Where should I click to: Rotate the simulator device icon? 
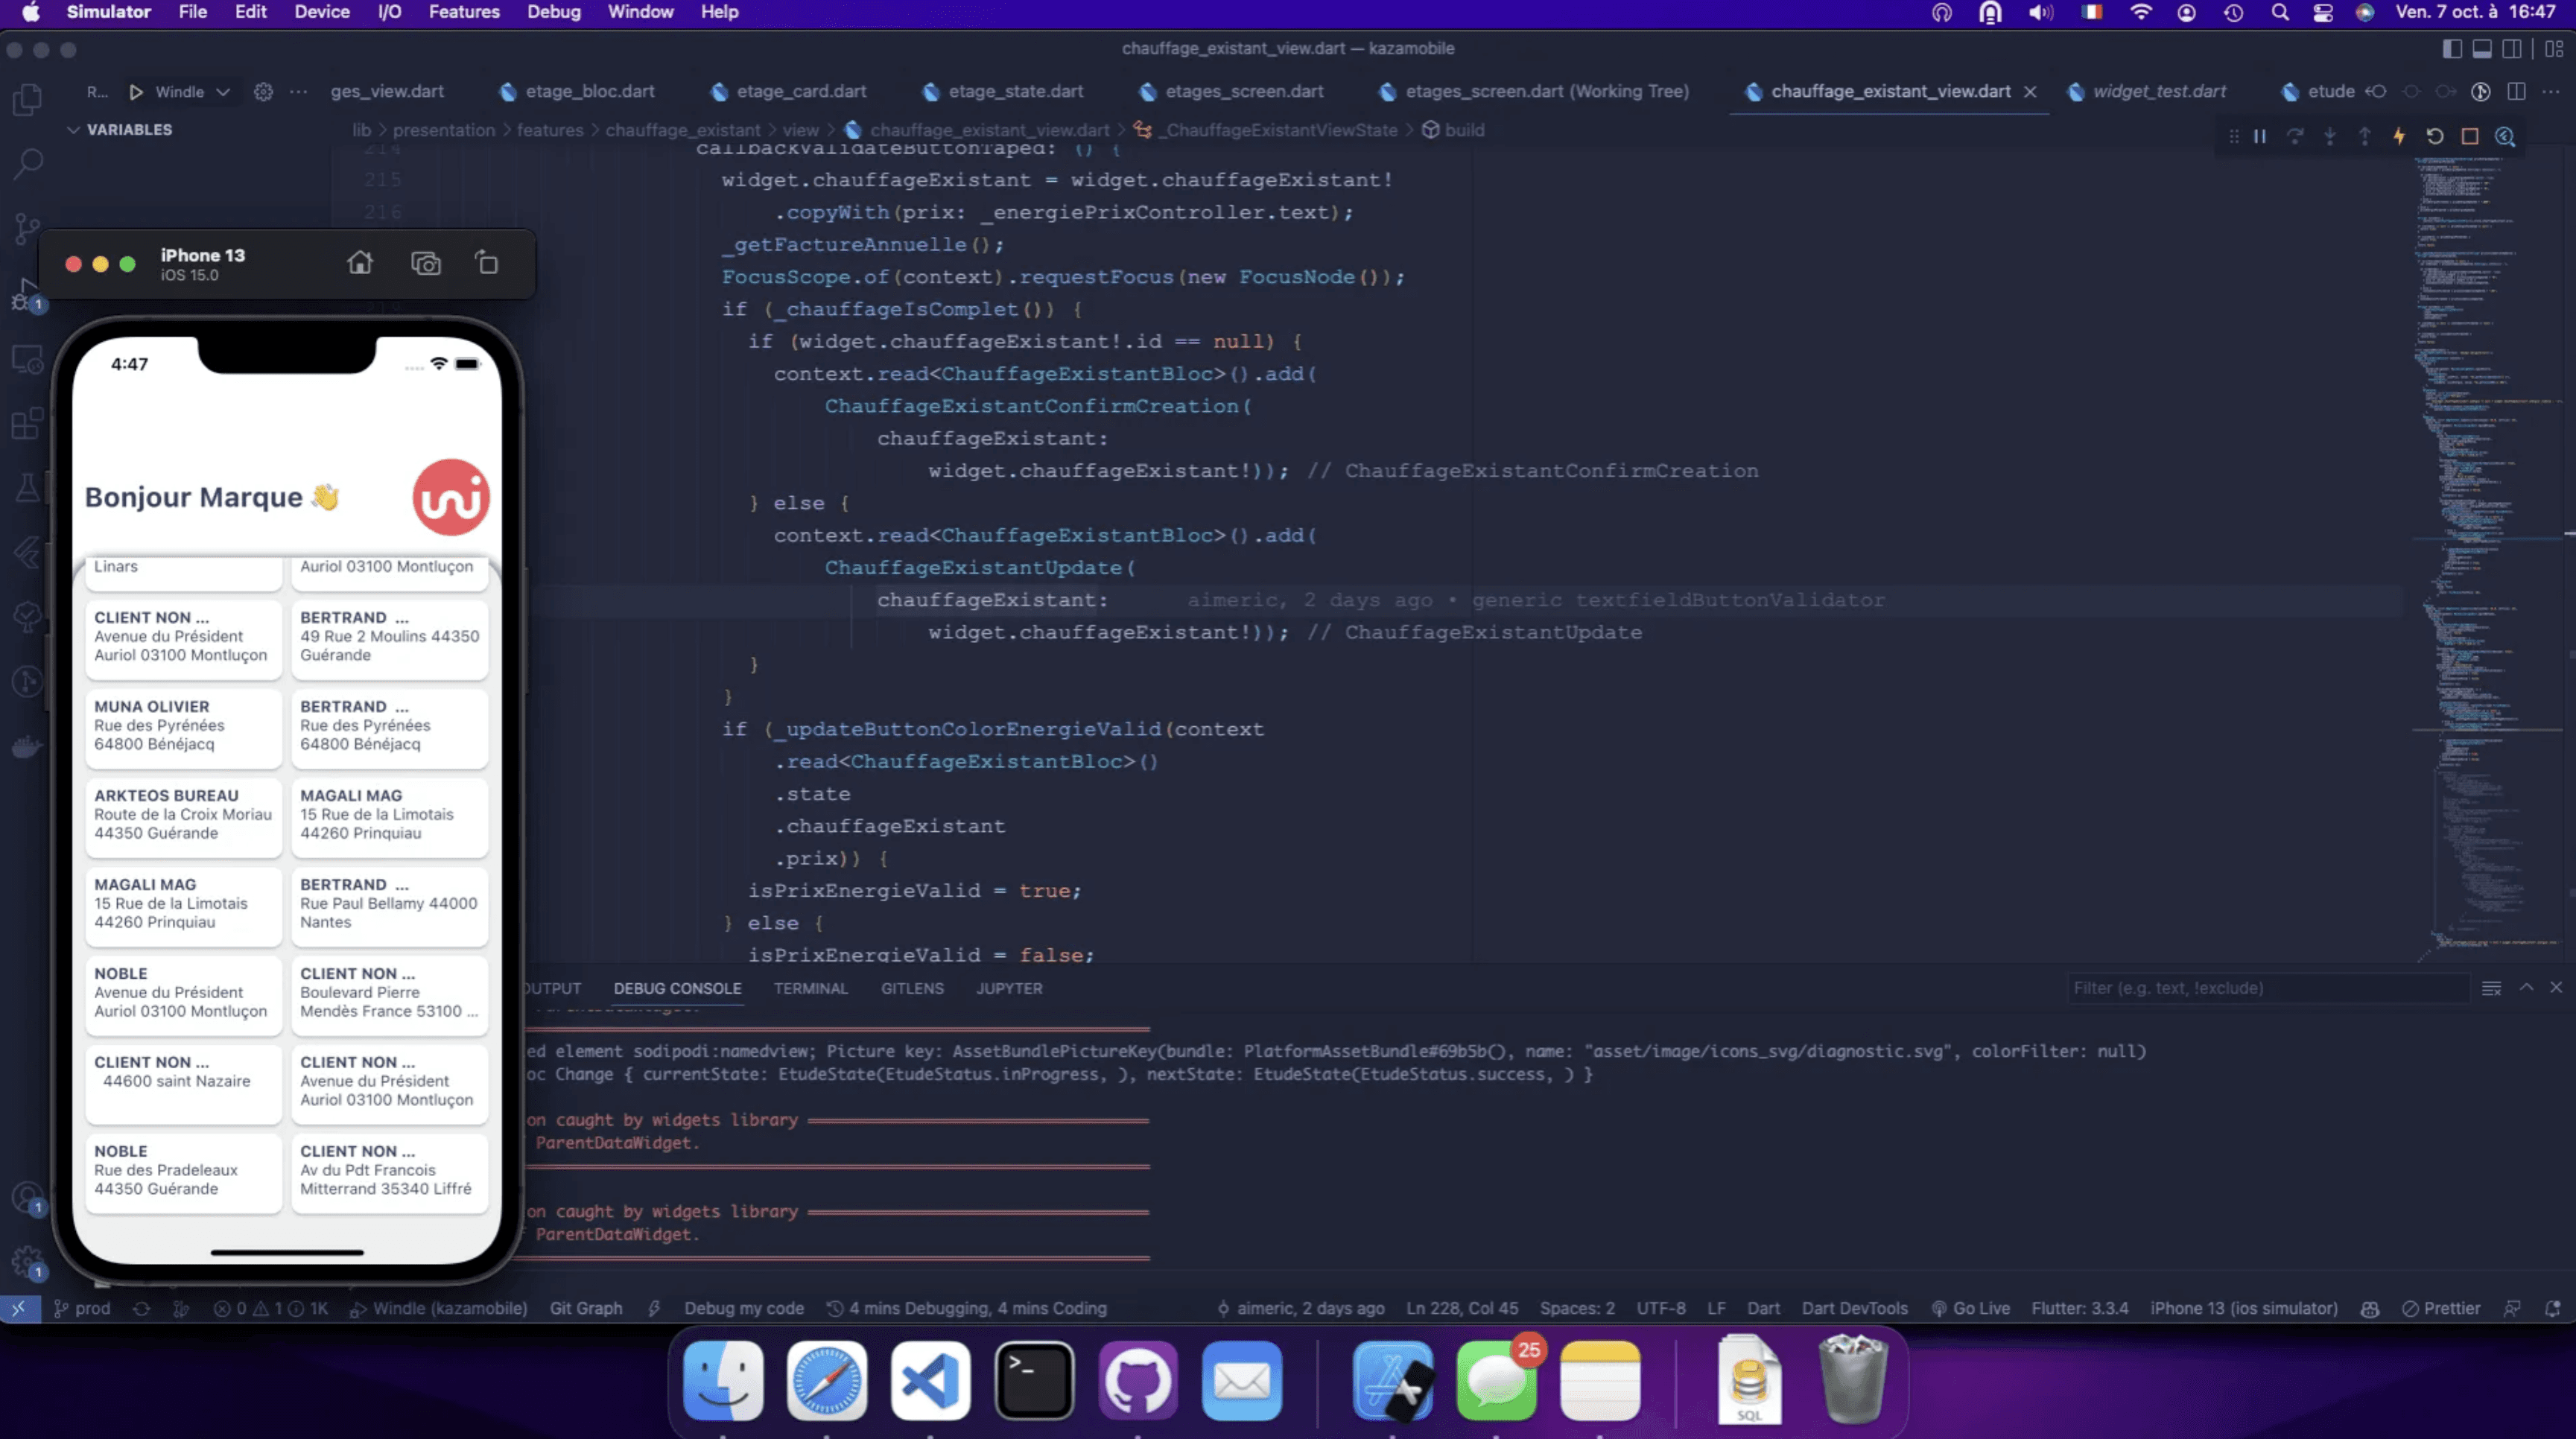(x=487, y=263)
